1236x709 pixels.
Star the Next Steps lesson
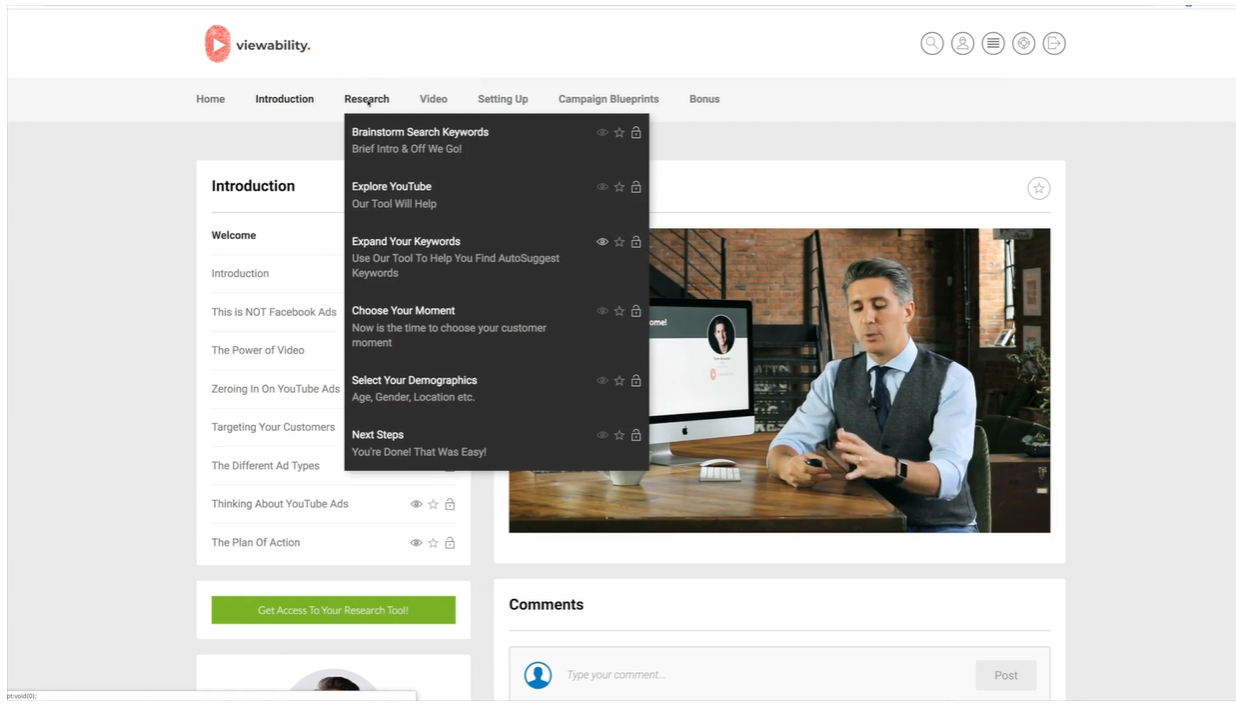coord(619,435)
